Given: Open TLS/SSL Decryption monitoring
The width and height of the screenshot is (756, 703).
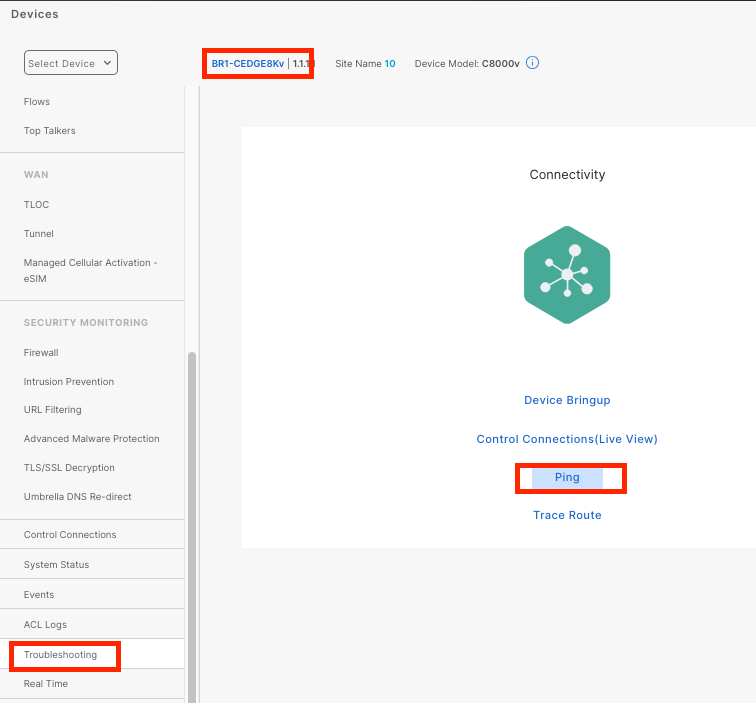Looking at the screenshot, I should pos(69,468).
